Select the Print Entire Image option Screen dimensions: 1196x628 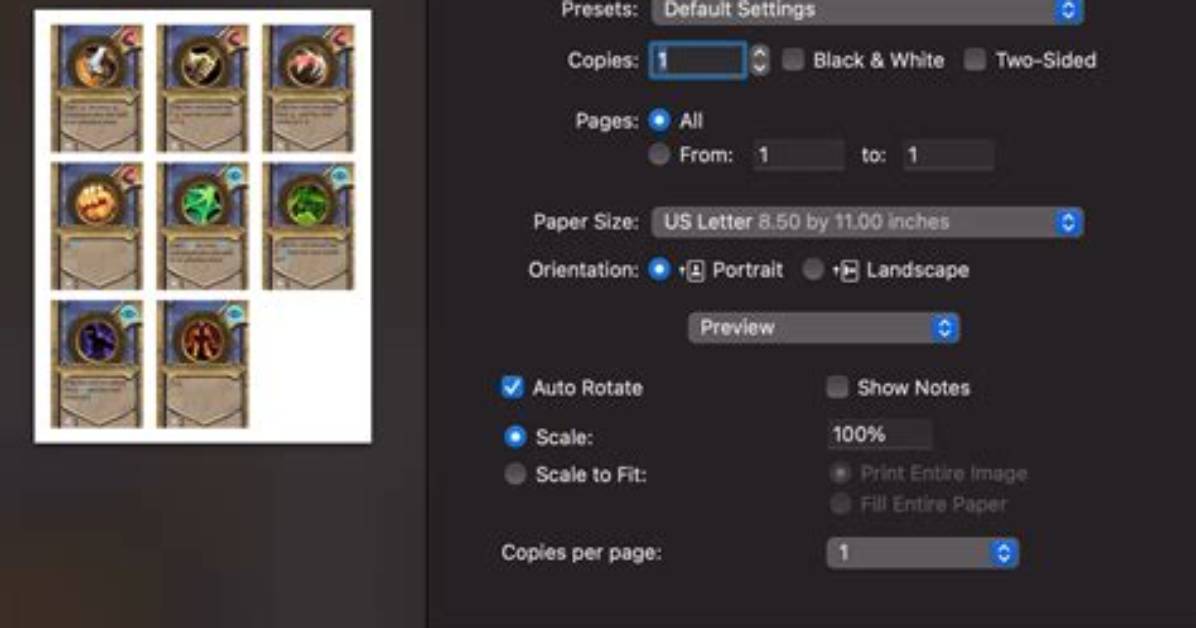pyautogui.click(x=840, y=473)
